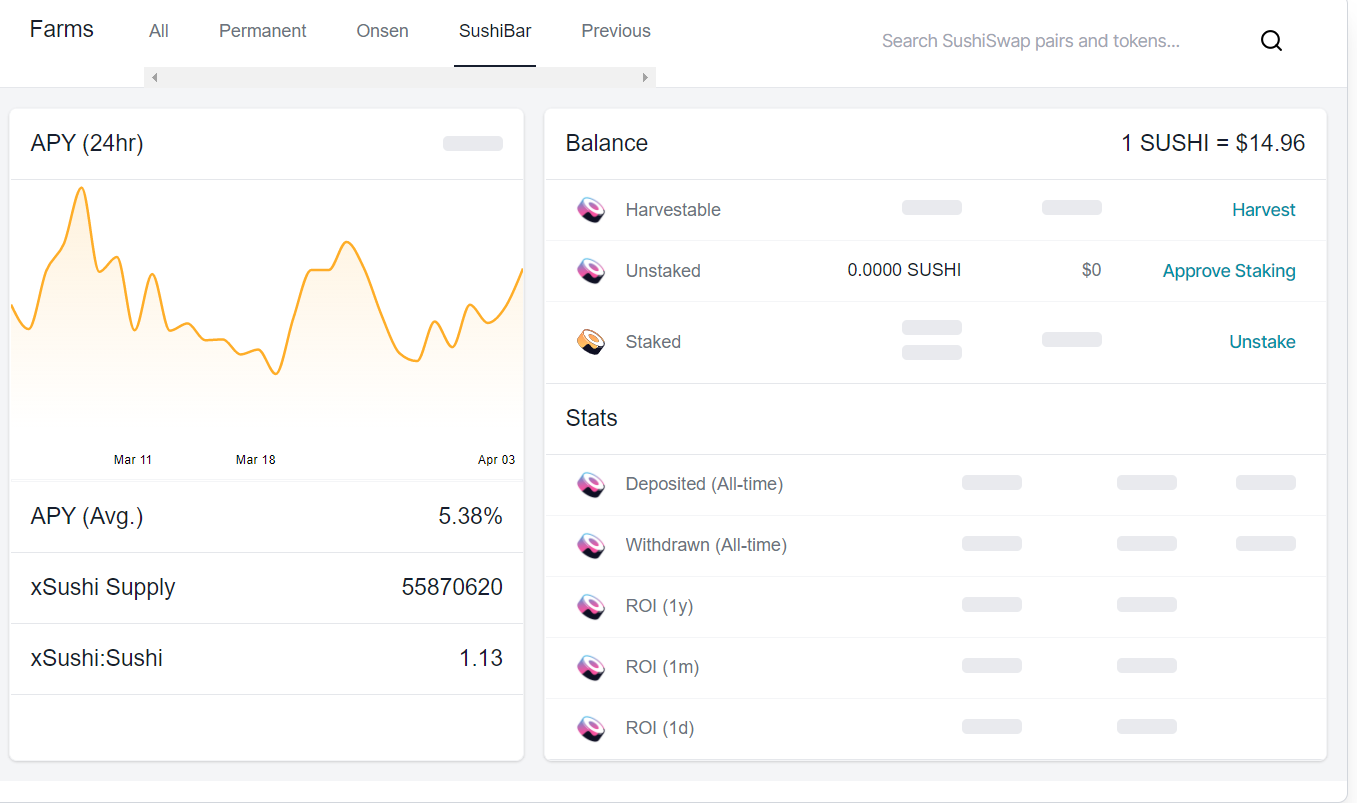Click the sushi icon beside Harvestable
This screenshot has width=1357, height=803.
coord(591,210)
